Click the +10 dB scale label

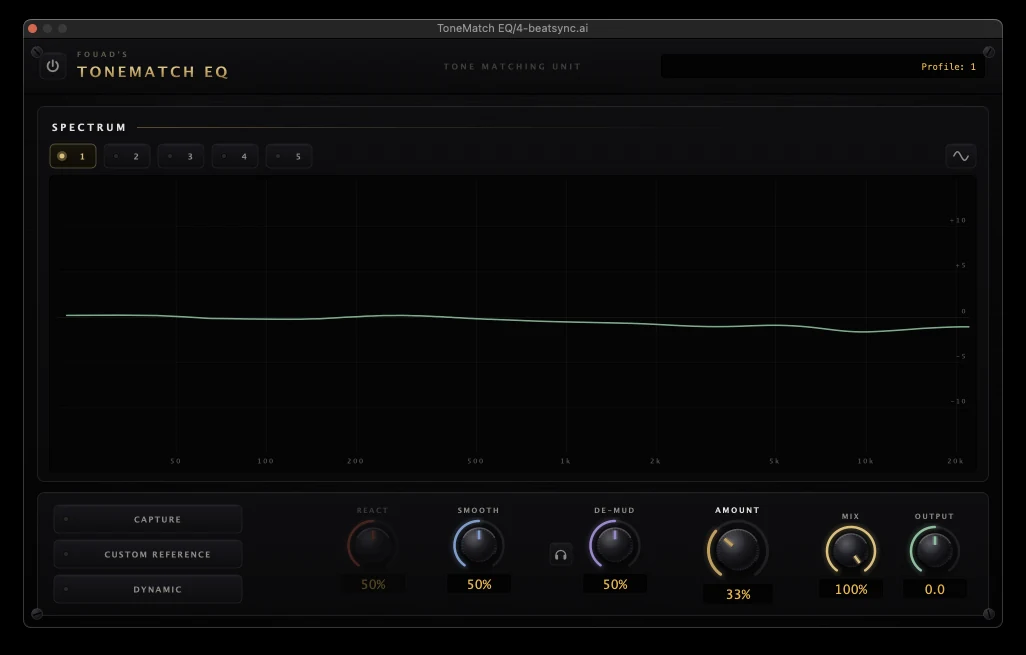[958, 221]
